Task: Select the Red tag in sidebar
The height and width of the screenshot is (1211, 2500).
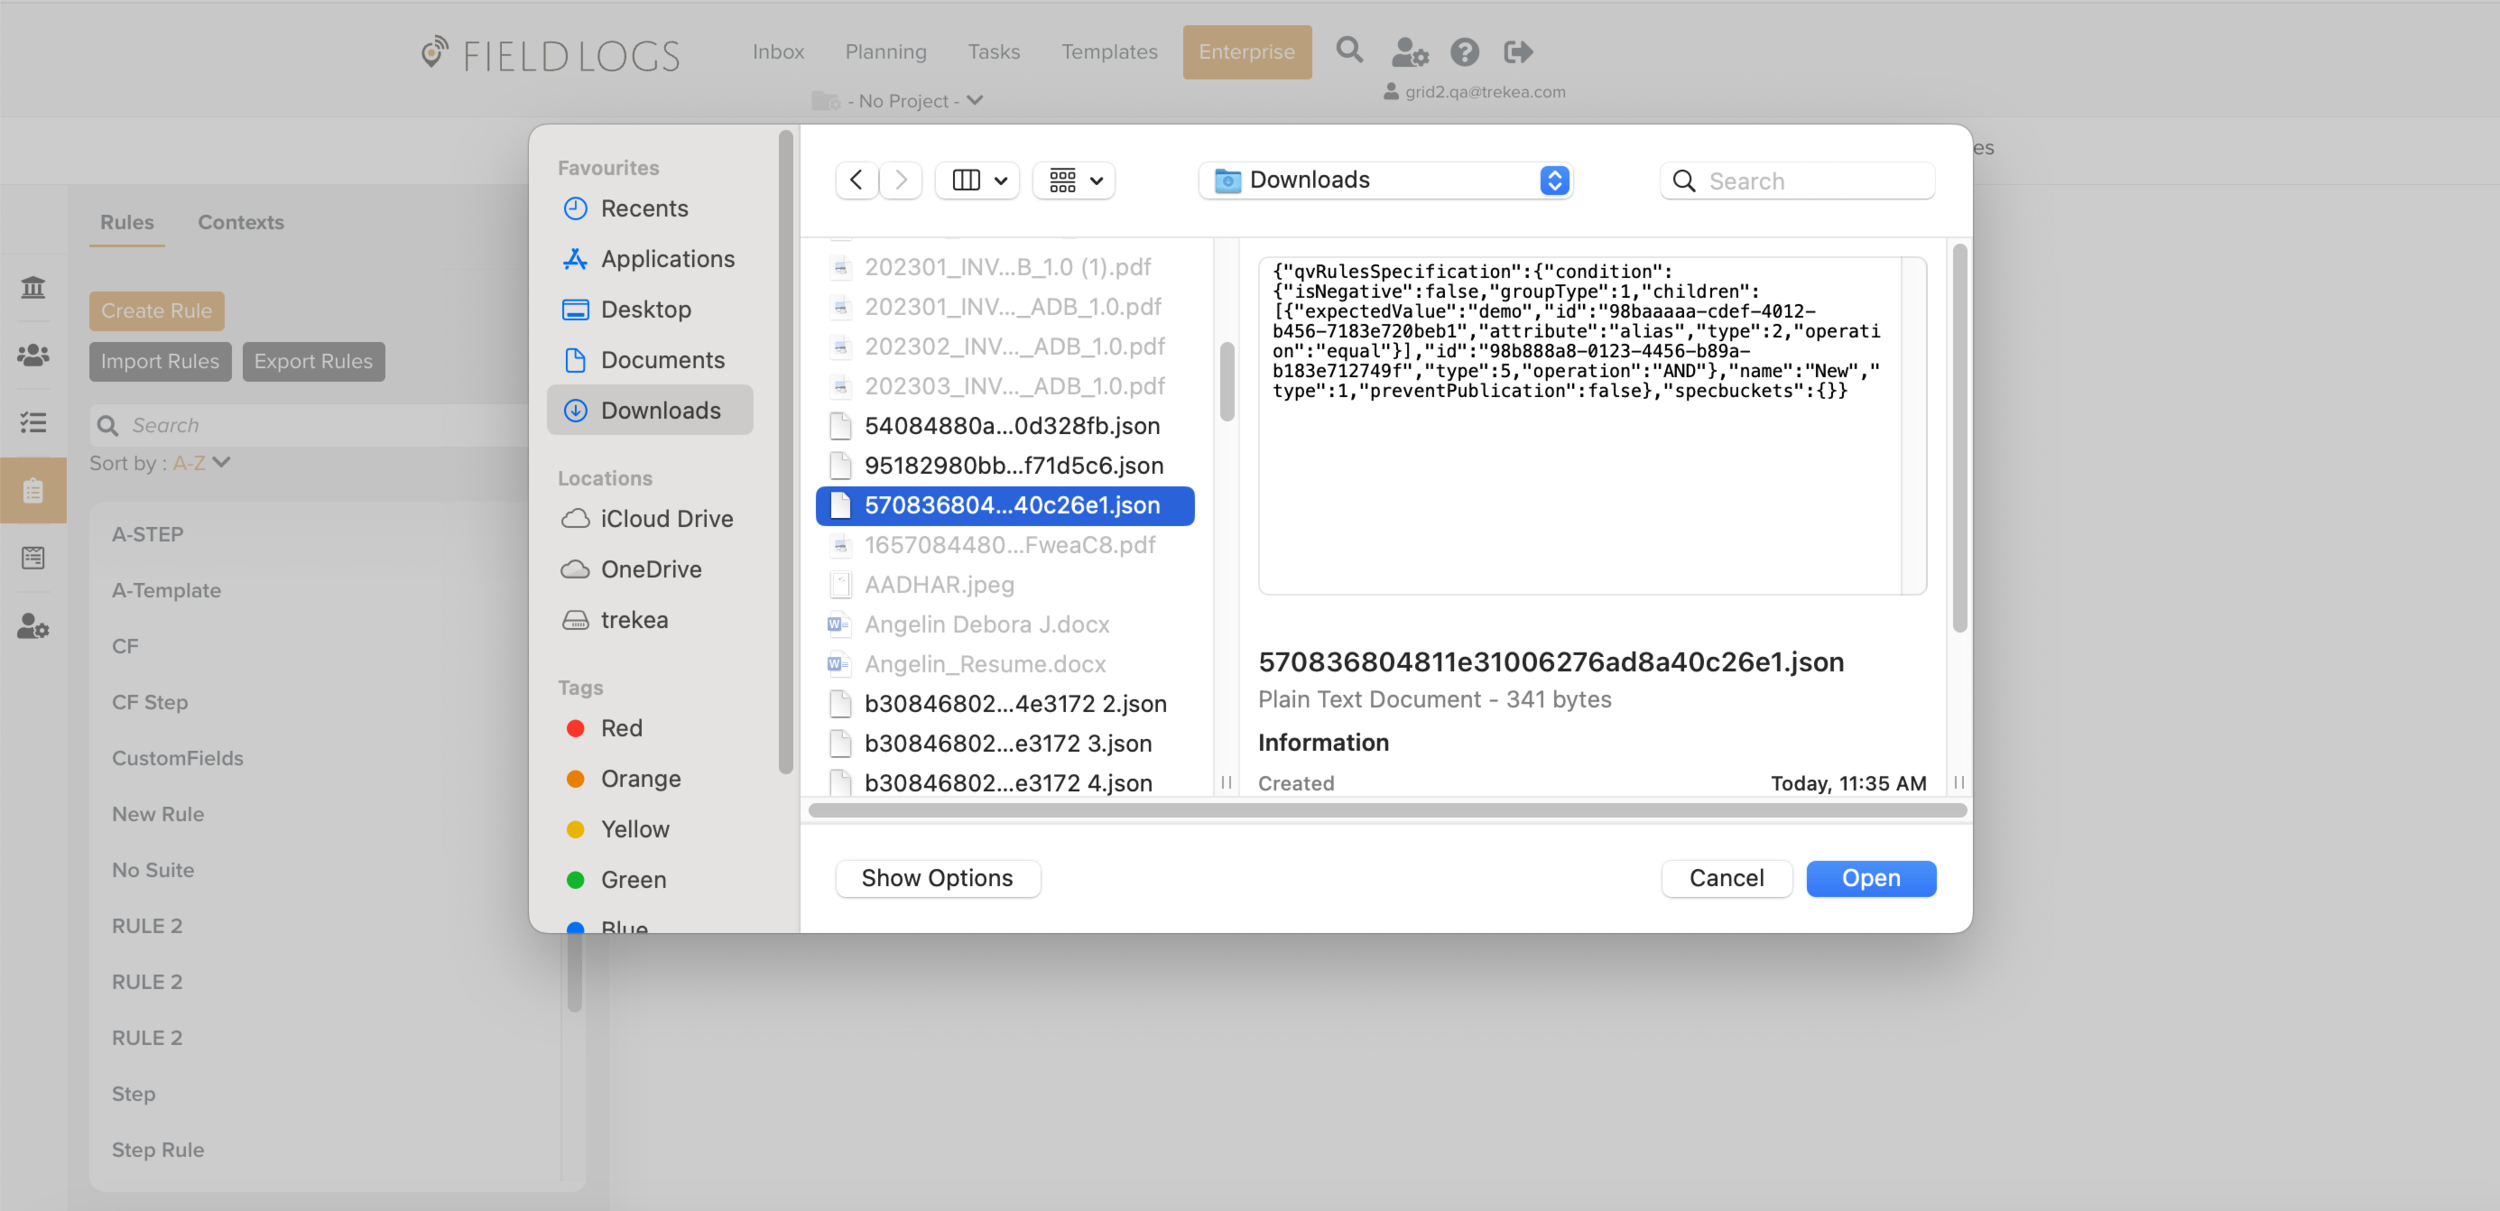Action: pyautogui.click(x=620, y=728)
